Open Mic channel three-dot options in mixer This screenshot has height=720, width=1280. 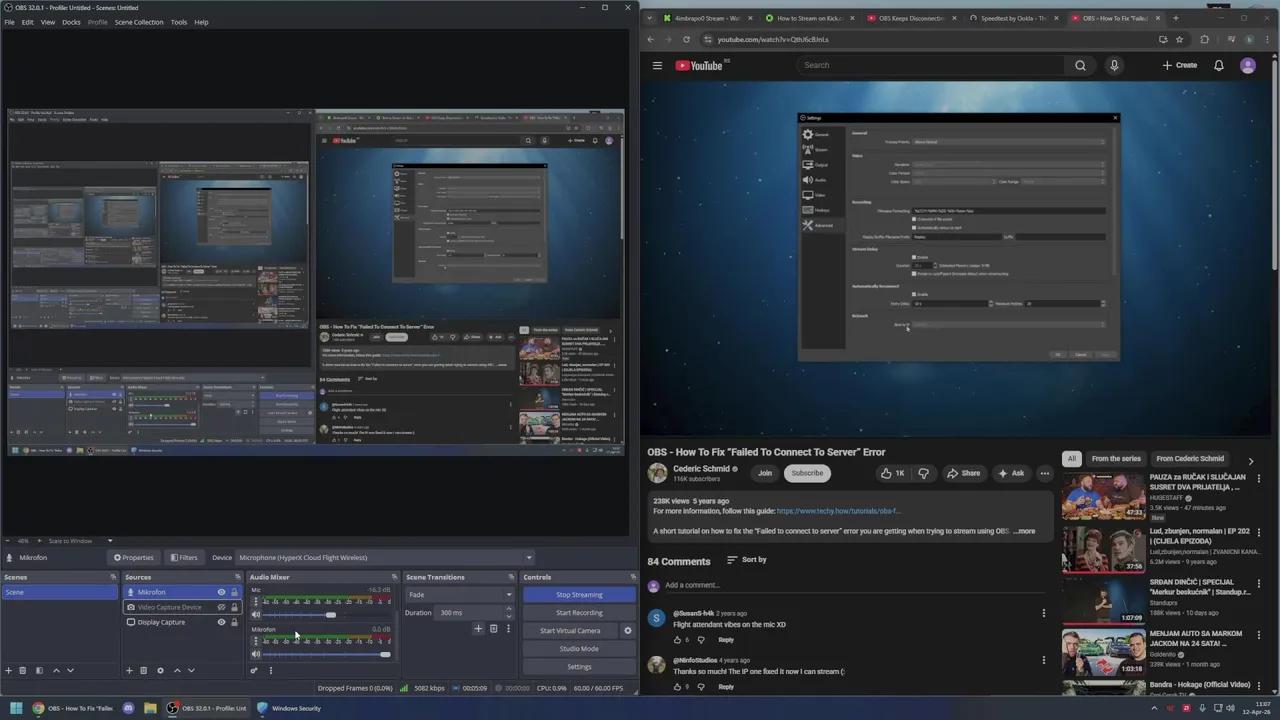(255, 602)
